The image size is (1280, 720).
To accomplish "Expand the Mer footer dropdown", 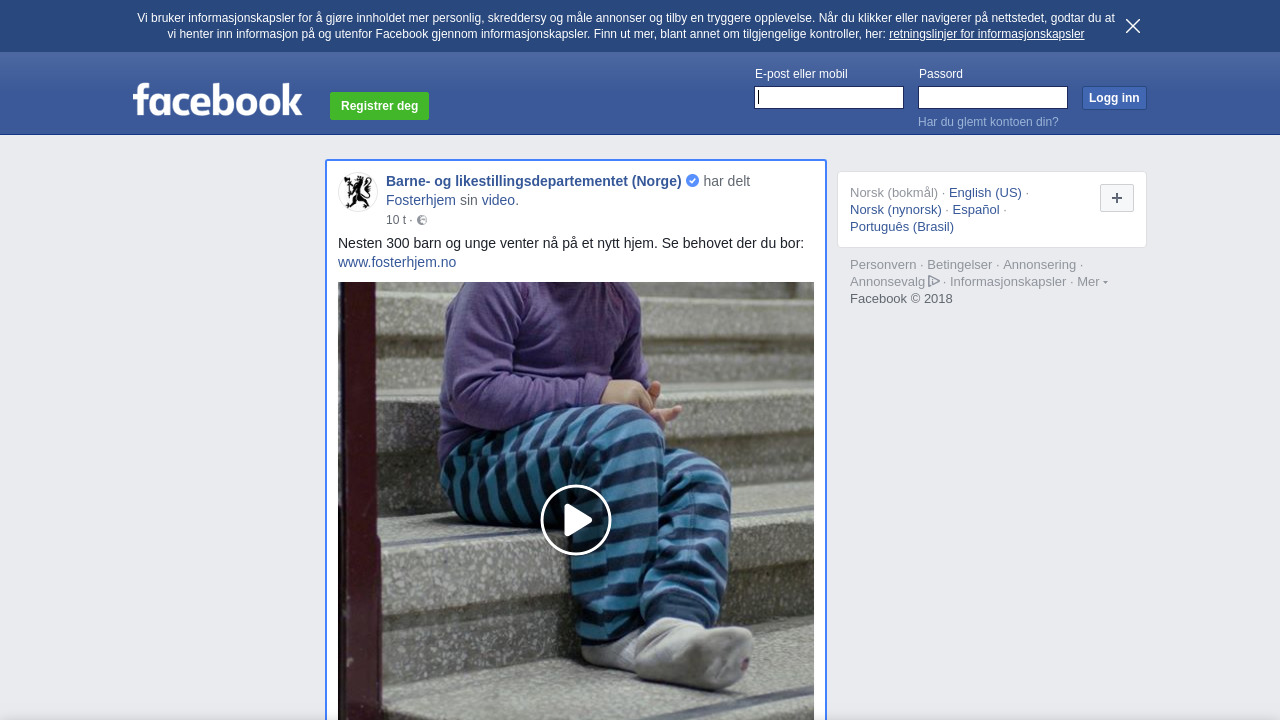I will [x=1092, y=282].
